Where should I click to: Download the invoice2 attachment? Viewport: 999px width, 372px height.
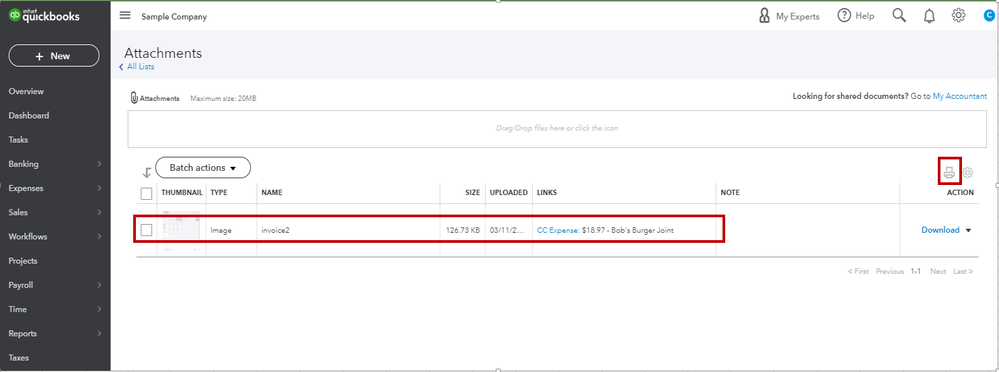(940, 230)
